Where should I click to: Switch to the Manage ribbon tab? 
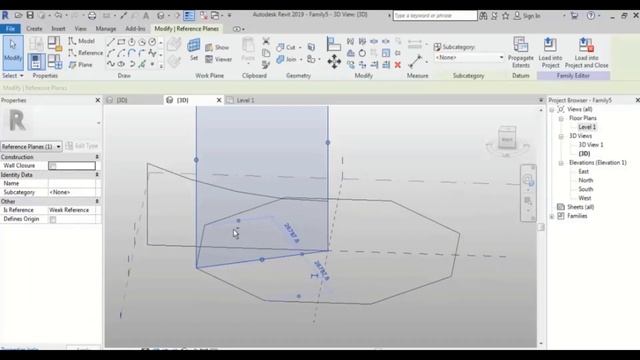point(106,29)
